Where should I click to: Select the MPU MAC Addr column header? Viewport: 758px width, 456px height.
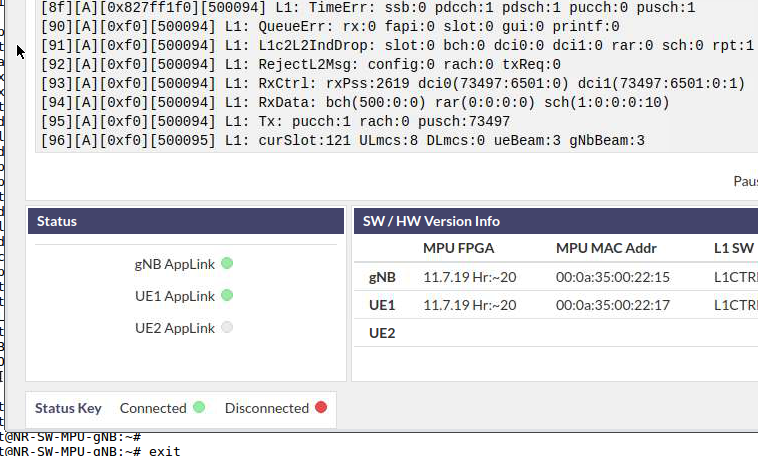[606, 248]
